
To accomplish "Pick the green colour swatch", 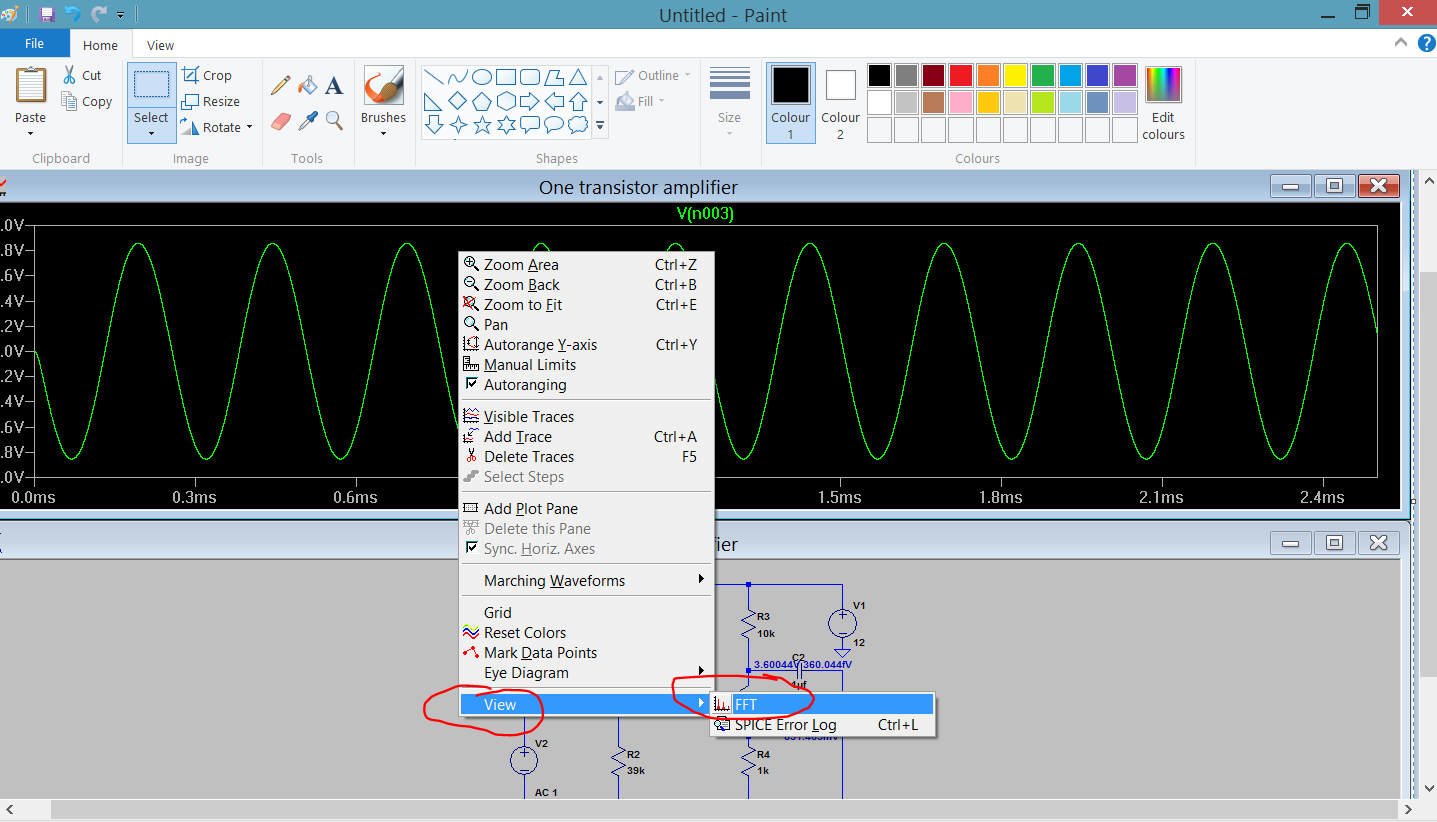I will coord(1043,76).
